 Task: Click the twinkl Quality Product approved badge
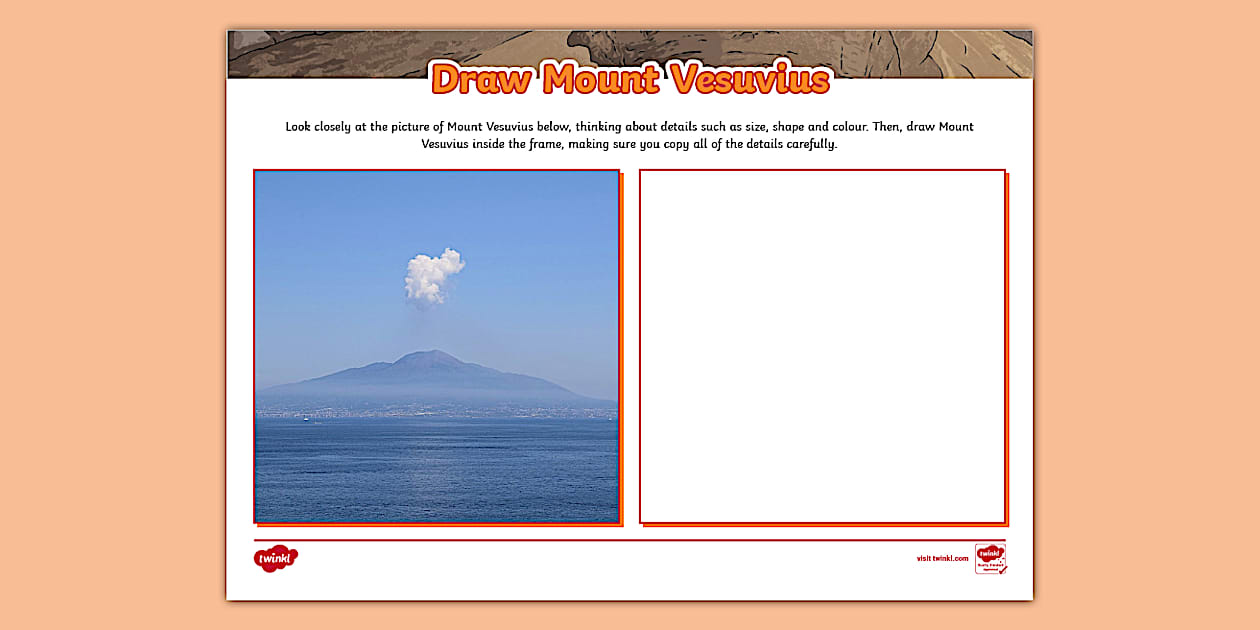pos(990,558)
